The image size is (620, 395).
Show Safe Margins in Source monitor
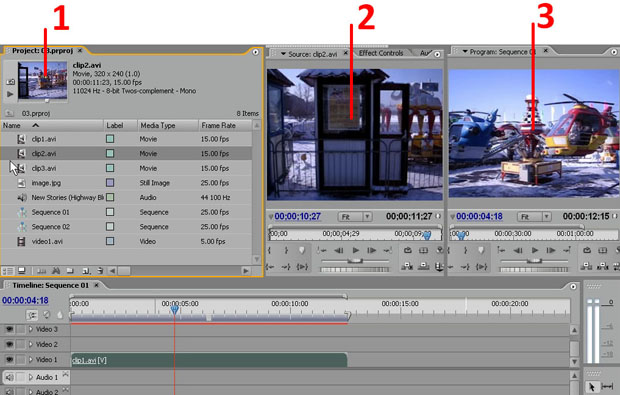tap(423, 250)
